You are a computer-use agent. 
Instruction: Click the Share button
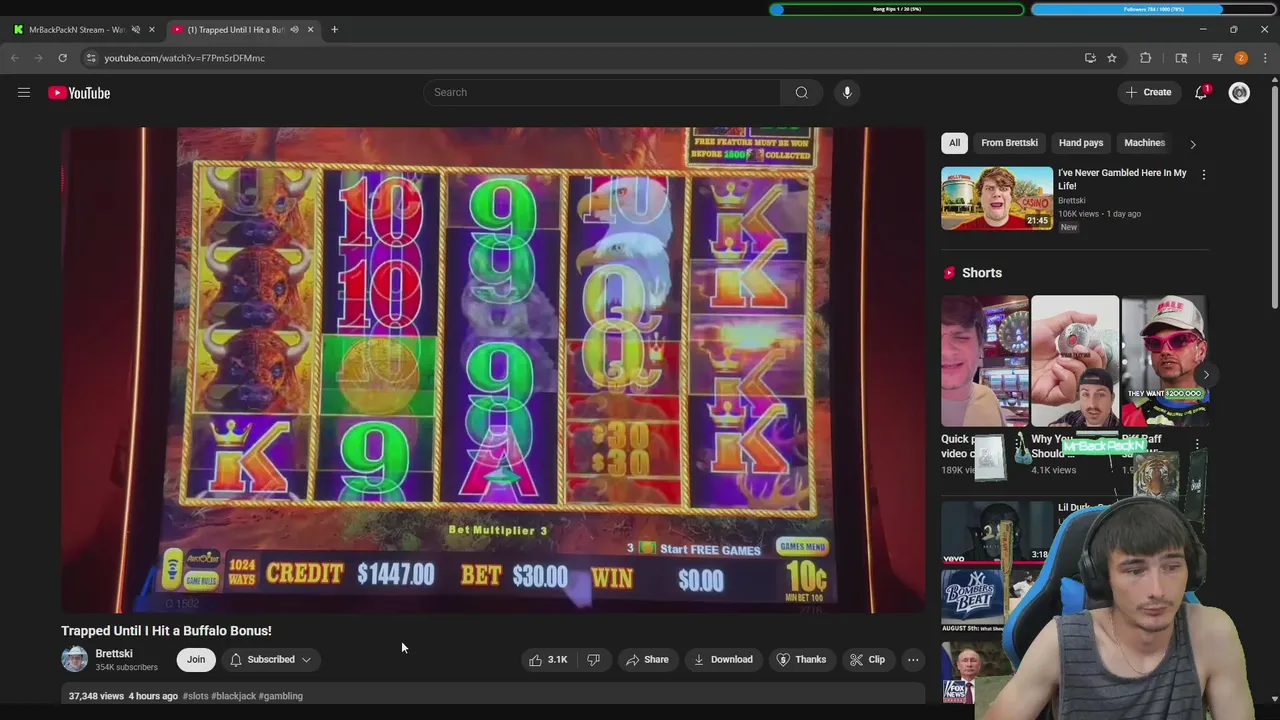(x=646, y=659)
